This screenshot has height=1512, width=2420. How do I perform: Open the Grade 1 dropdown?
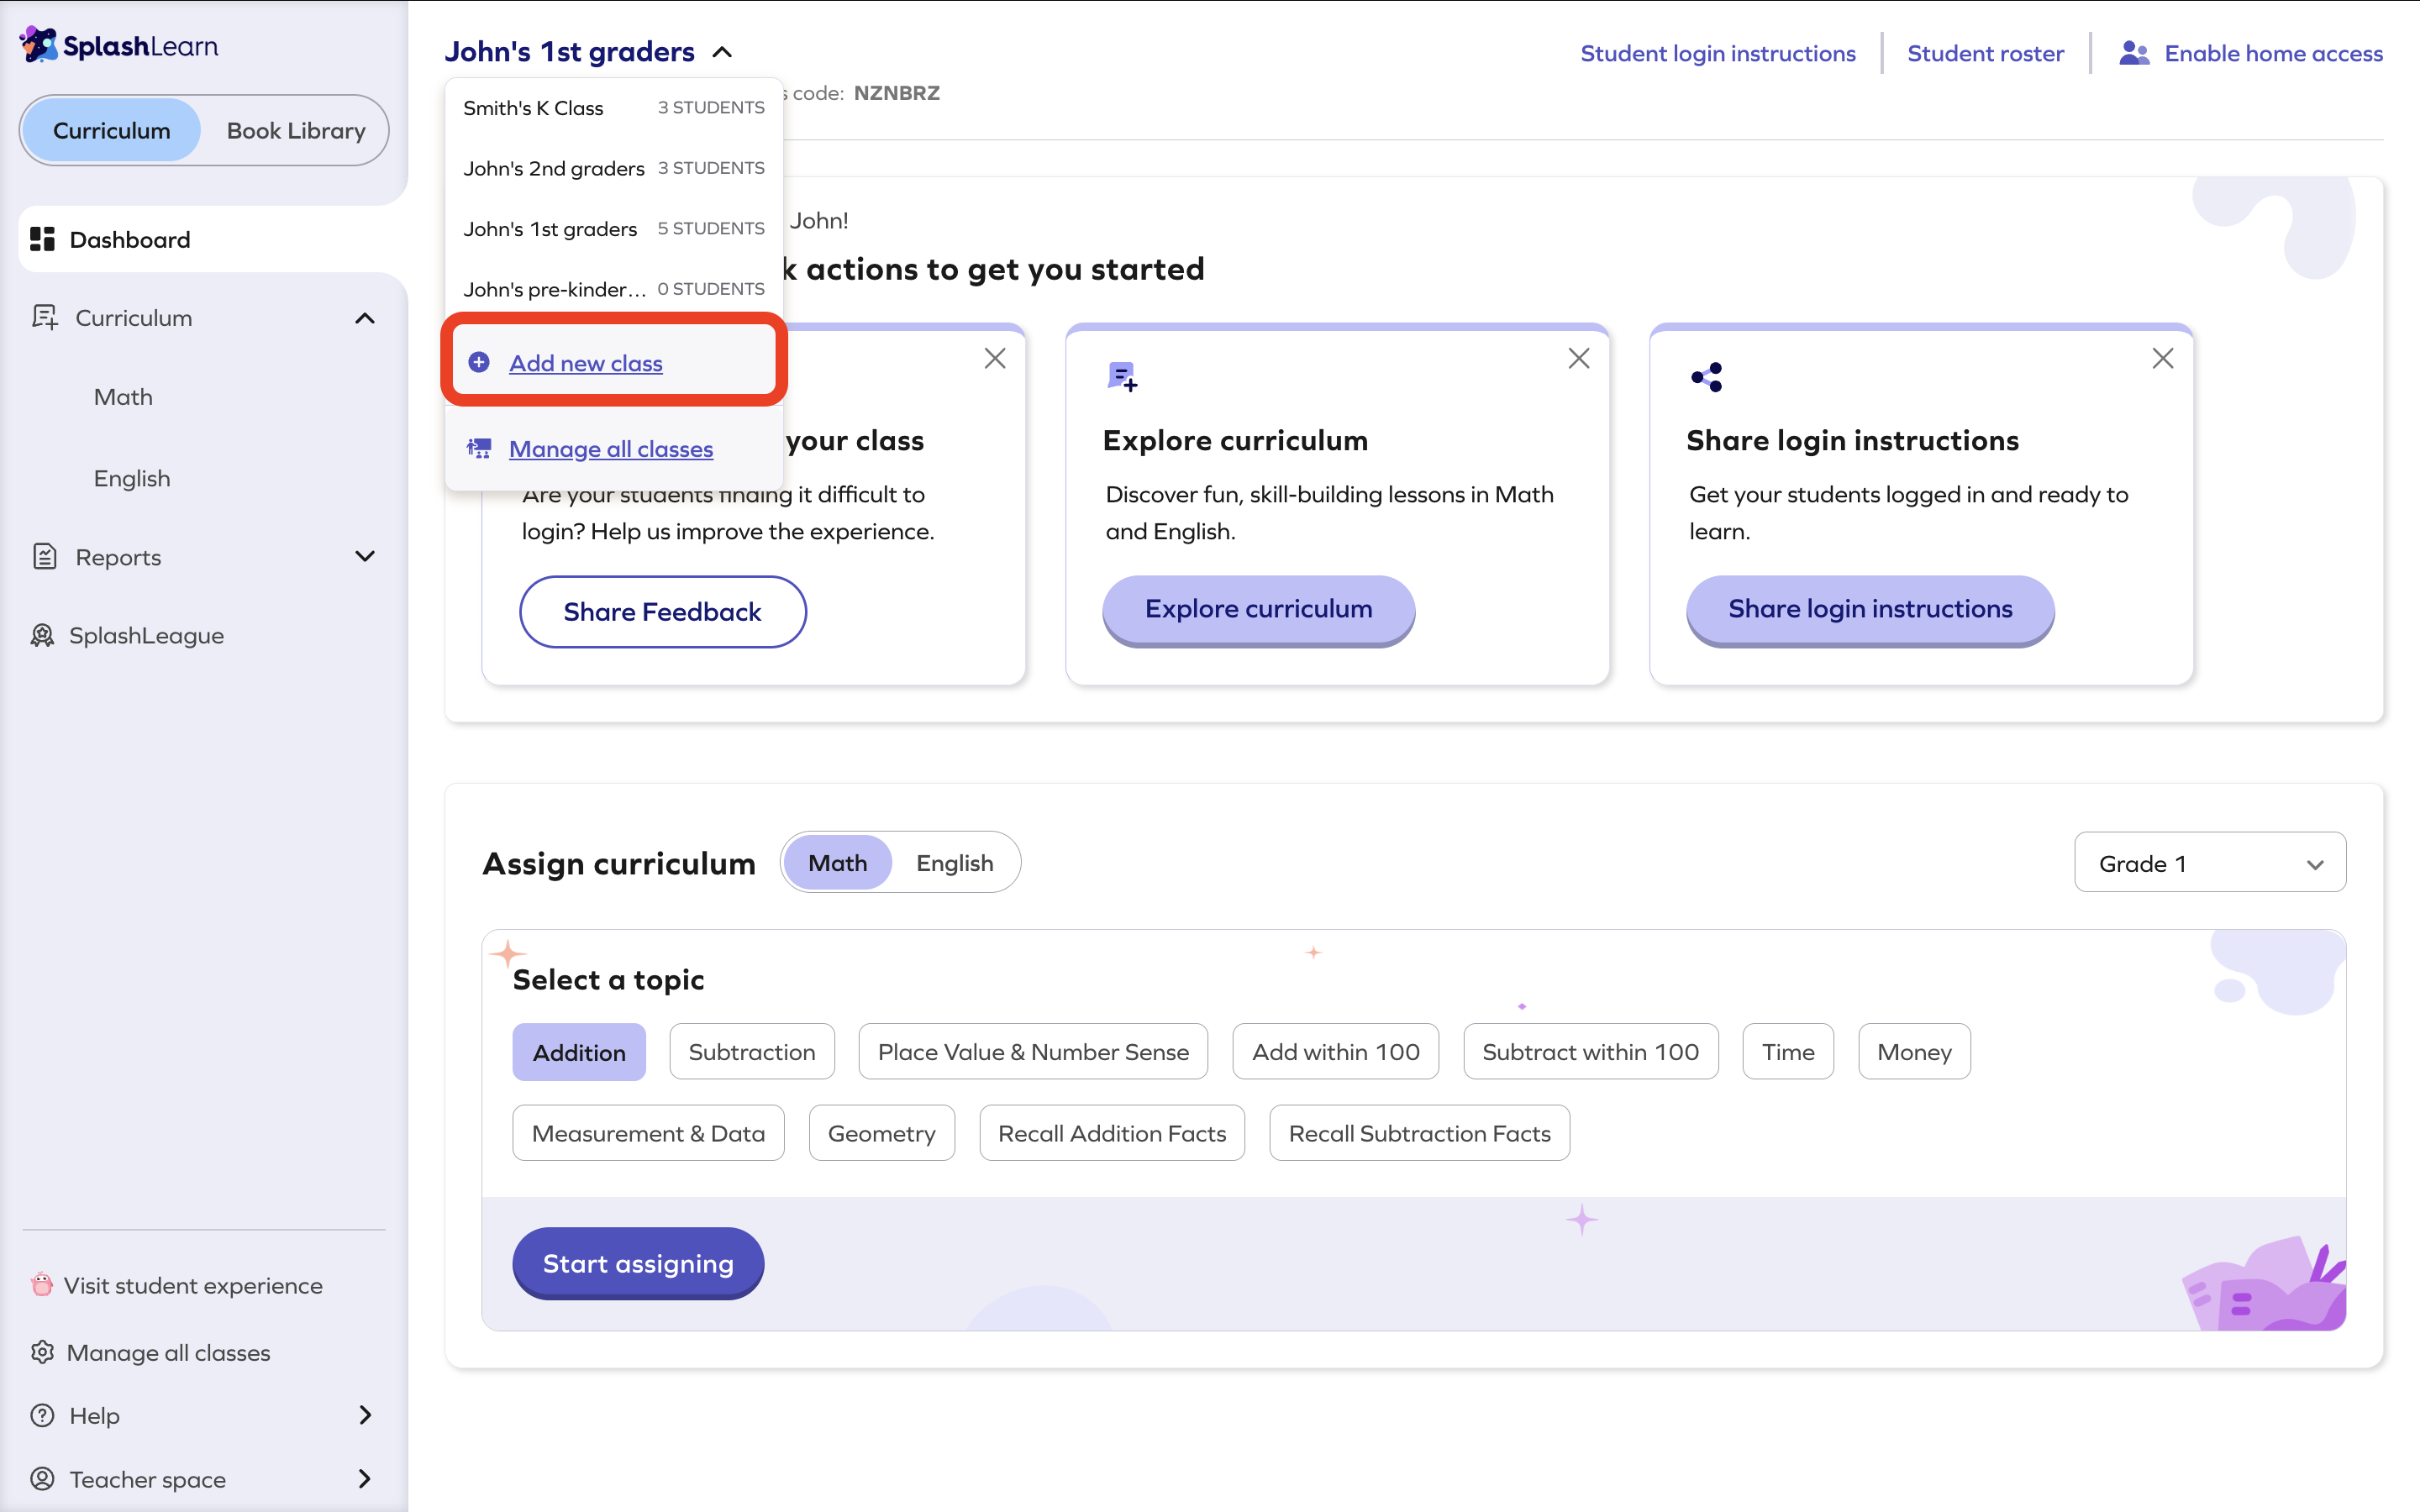(x=2210, y=862)
